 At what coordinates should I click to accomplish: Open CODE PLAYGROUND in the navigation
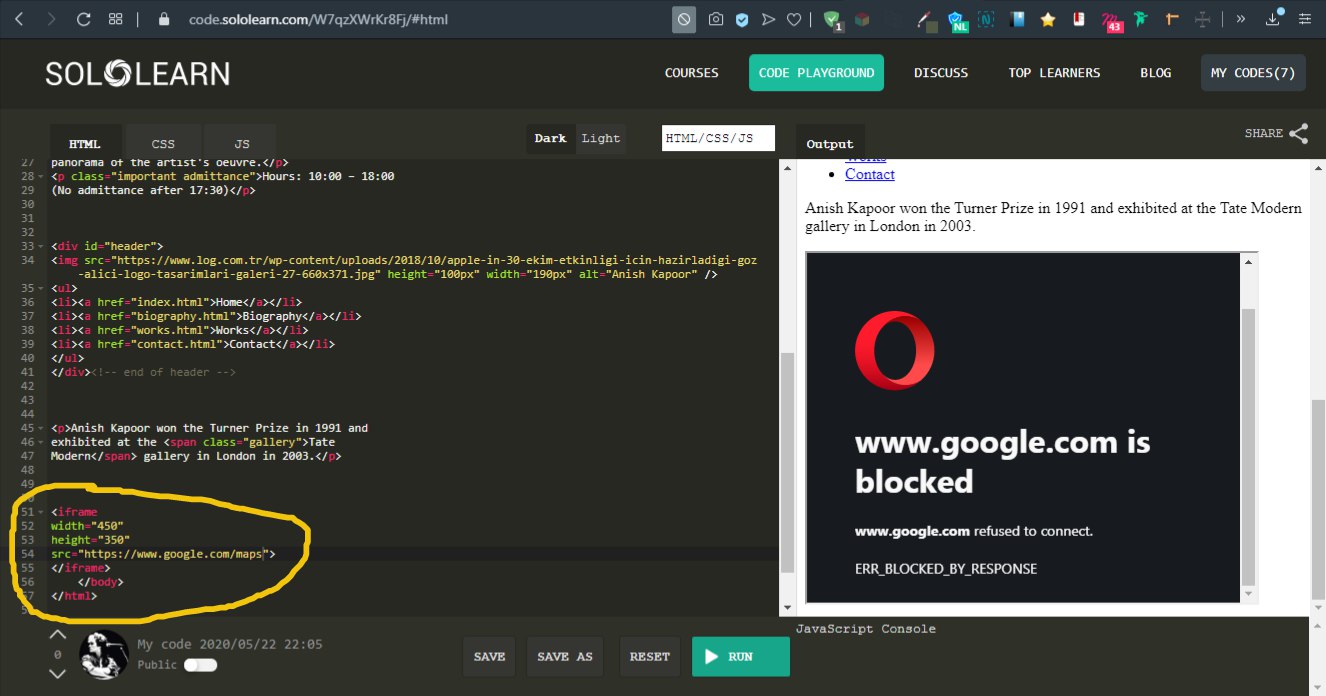point(816,73)
